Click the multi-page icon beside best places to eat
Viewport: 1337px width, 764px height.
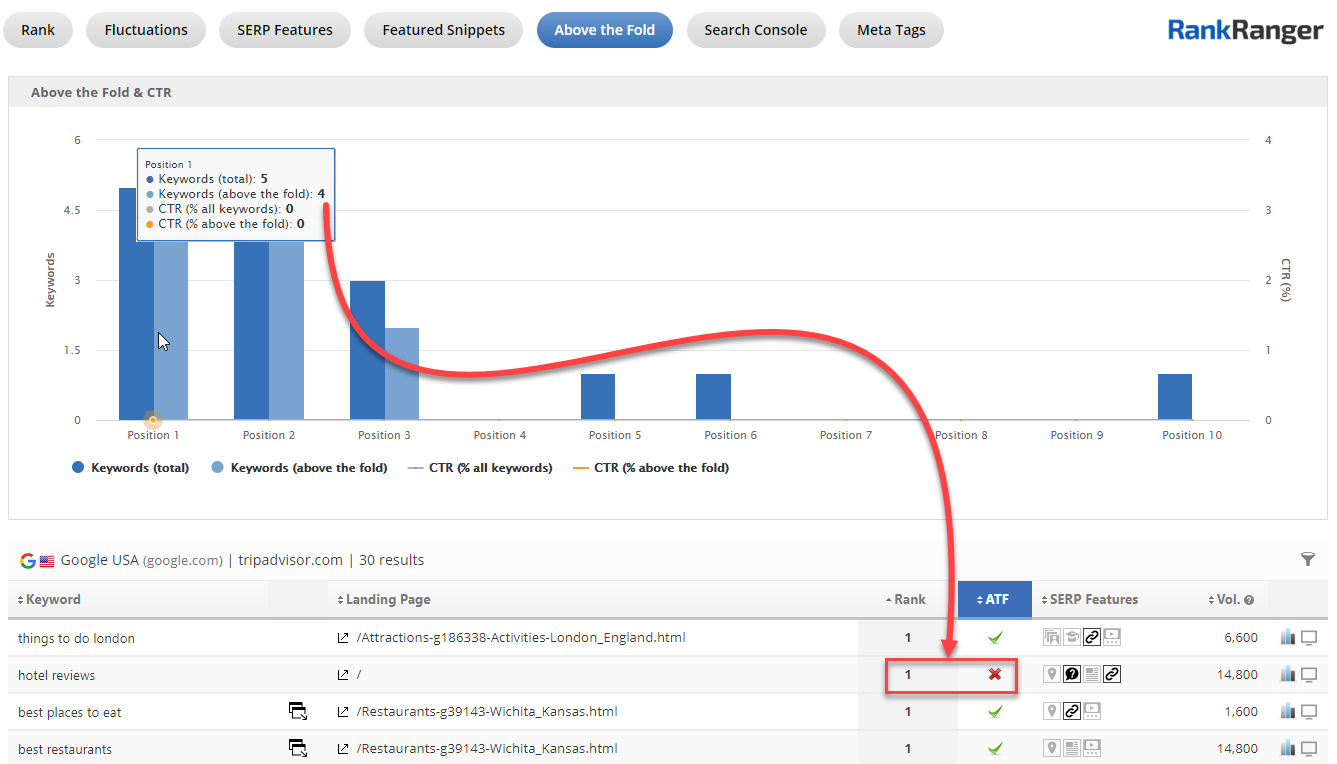(297, 712)
